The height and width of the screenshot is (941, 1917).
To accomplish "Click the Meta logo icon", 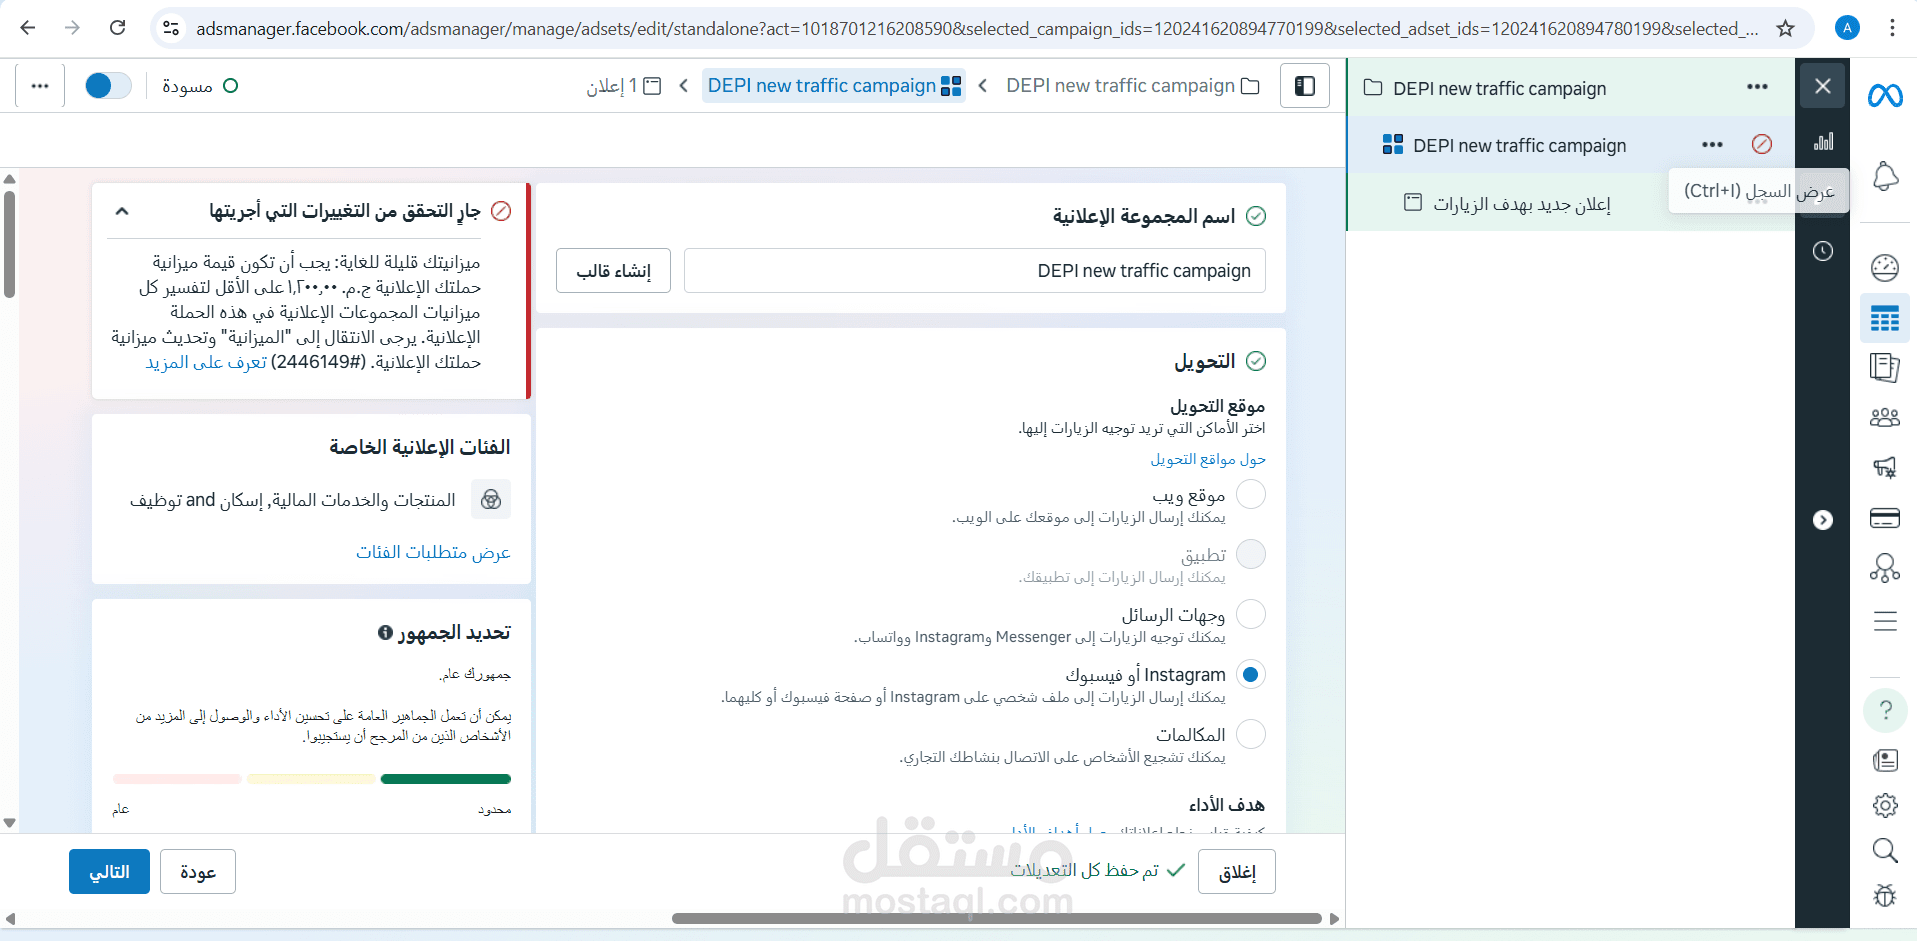I will [1885, 96].
